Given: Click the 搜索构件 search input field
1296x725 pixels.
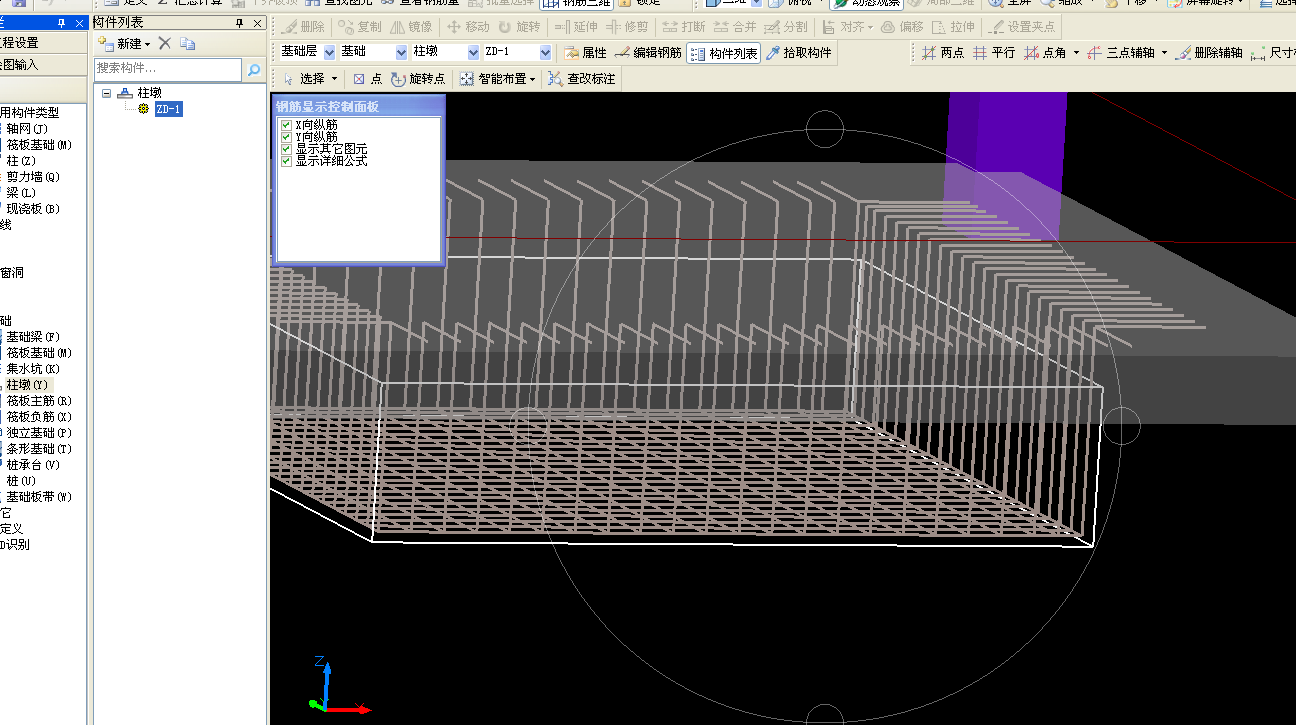Looking at the screenshot, I should coord(168,70).
